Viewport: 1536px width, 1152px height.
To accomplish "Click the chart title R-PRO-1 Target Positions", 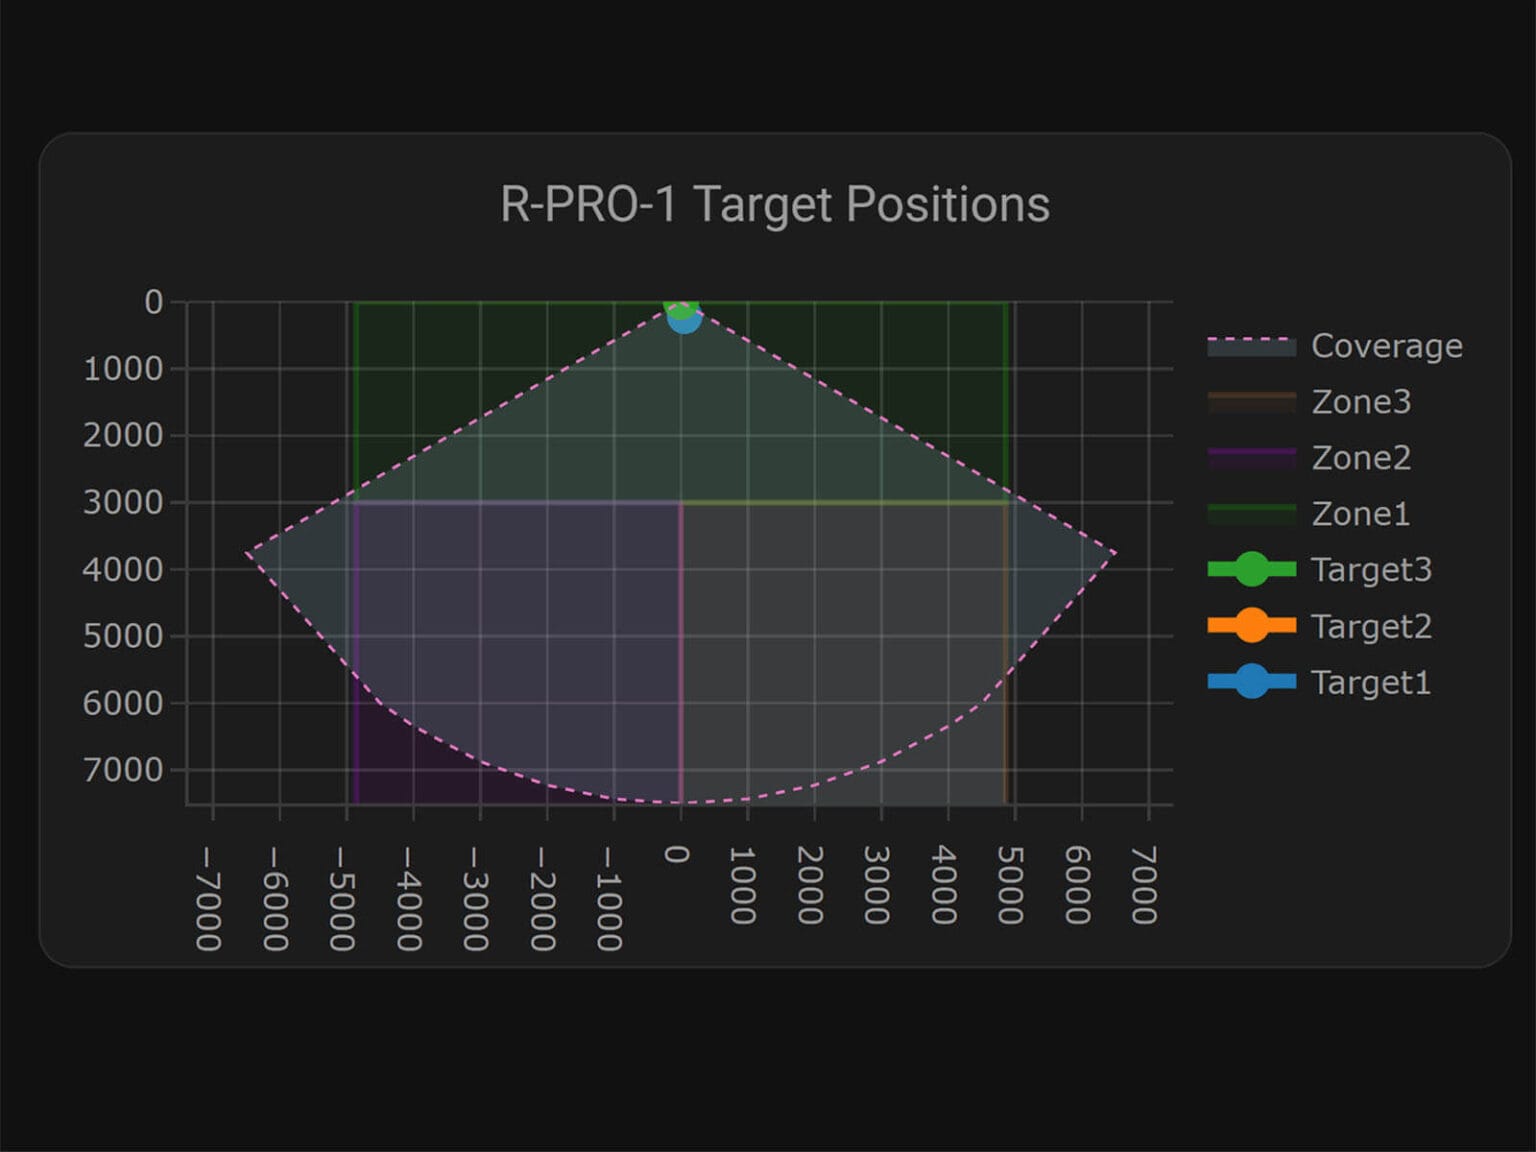I will coord(775,204).
